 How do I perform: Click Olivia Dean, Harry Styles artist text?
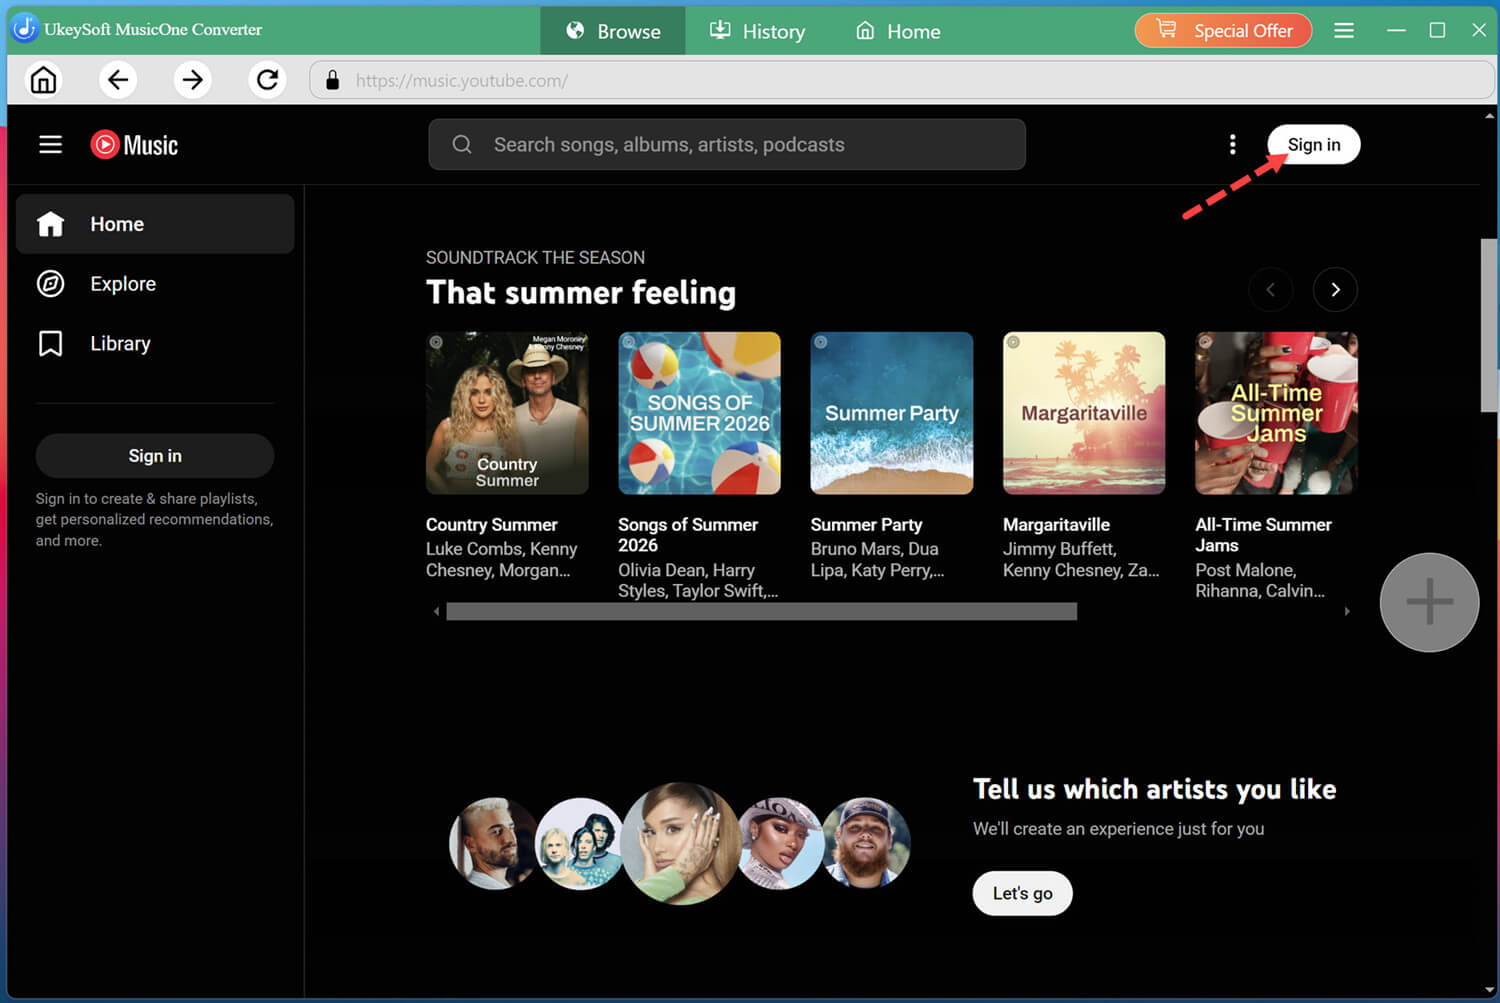point(697,580)
